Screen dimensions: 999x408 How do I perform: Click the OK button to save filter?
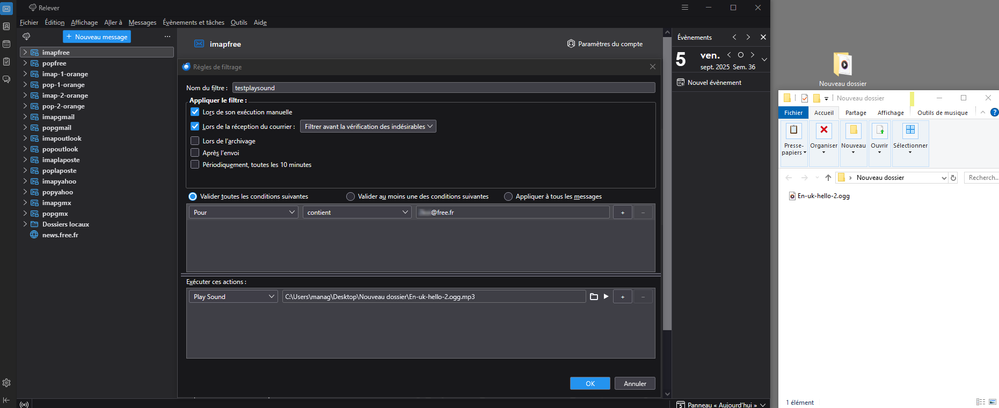pos(590,383)
